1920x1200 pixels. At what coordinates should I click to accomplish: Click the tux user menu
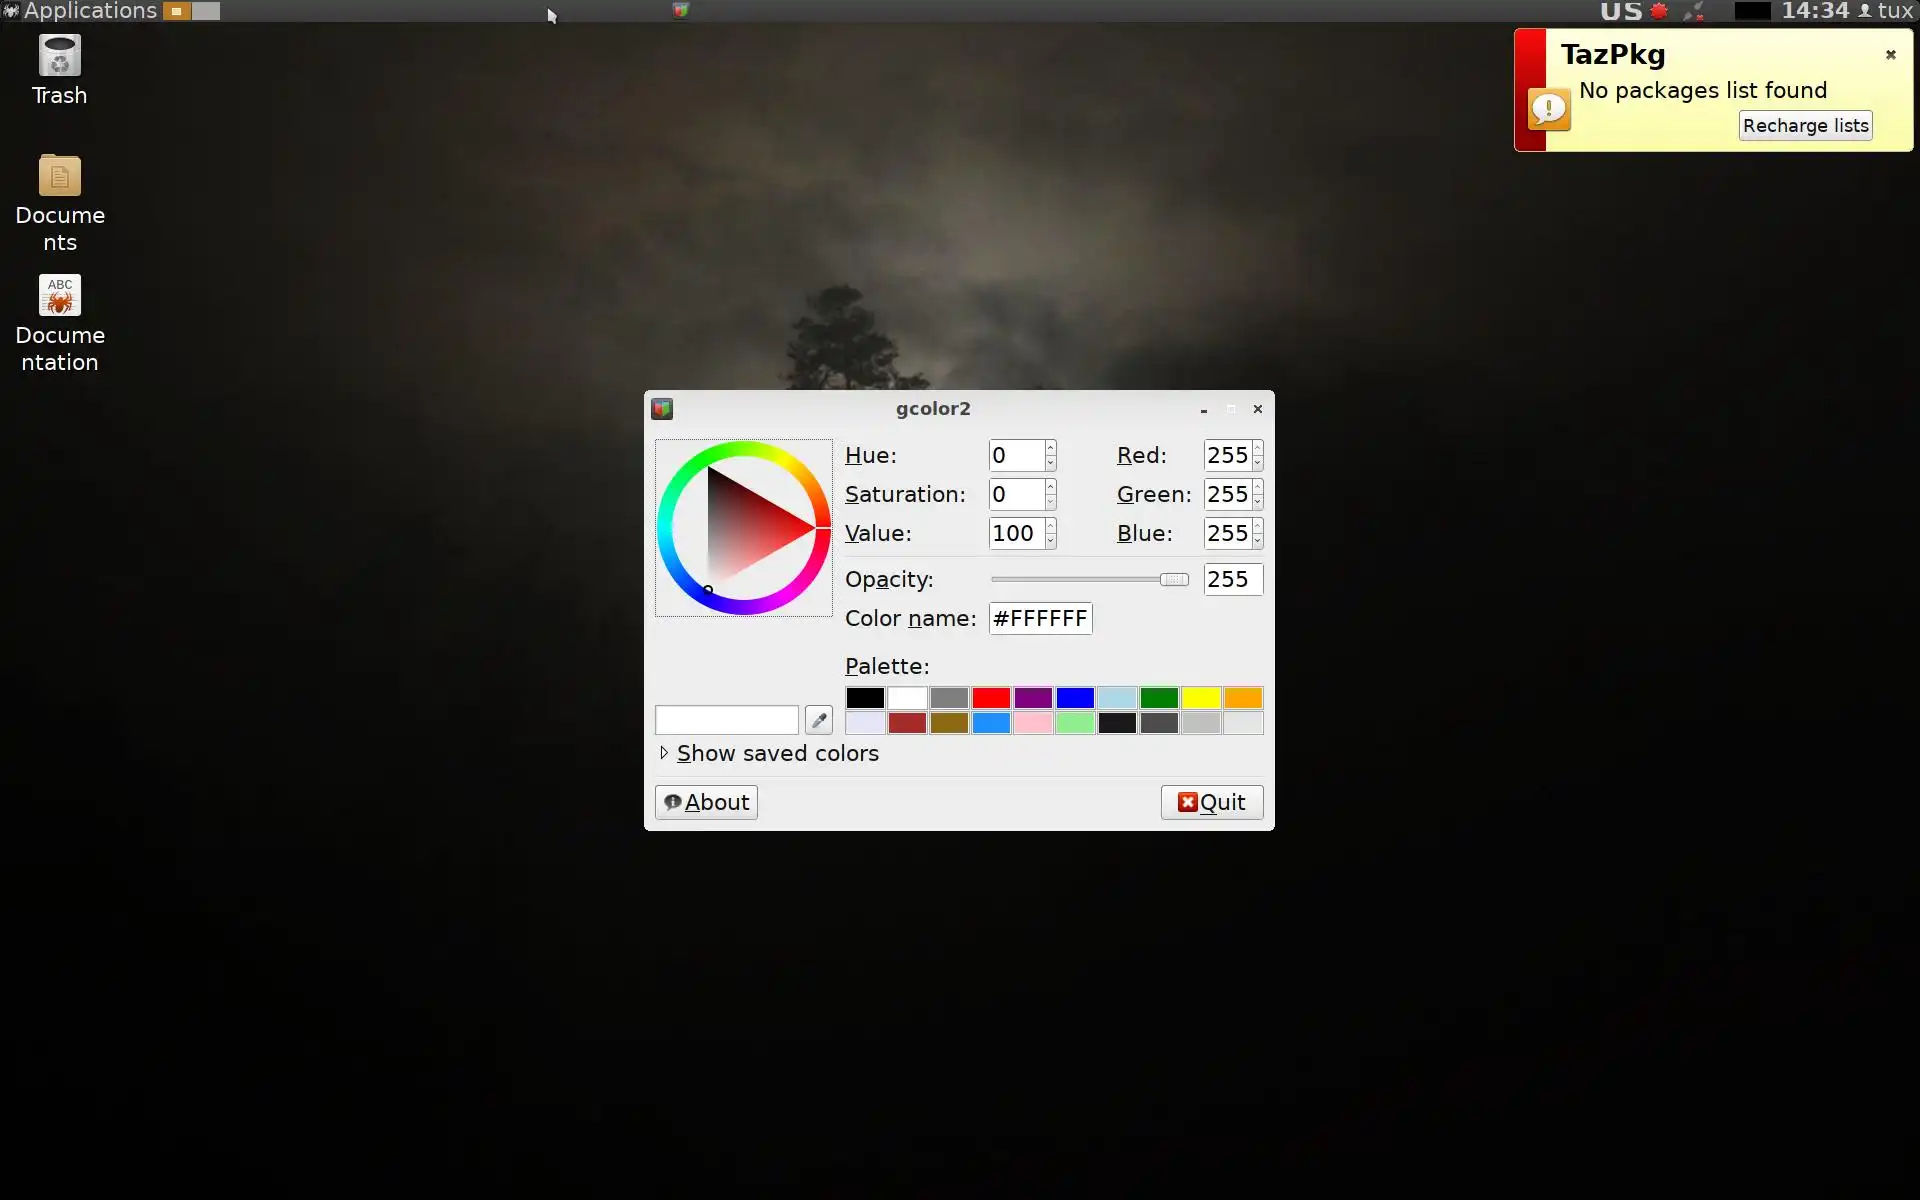pos(1886,11)
